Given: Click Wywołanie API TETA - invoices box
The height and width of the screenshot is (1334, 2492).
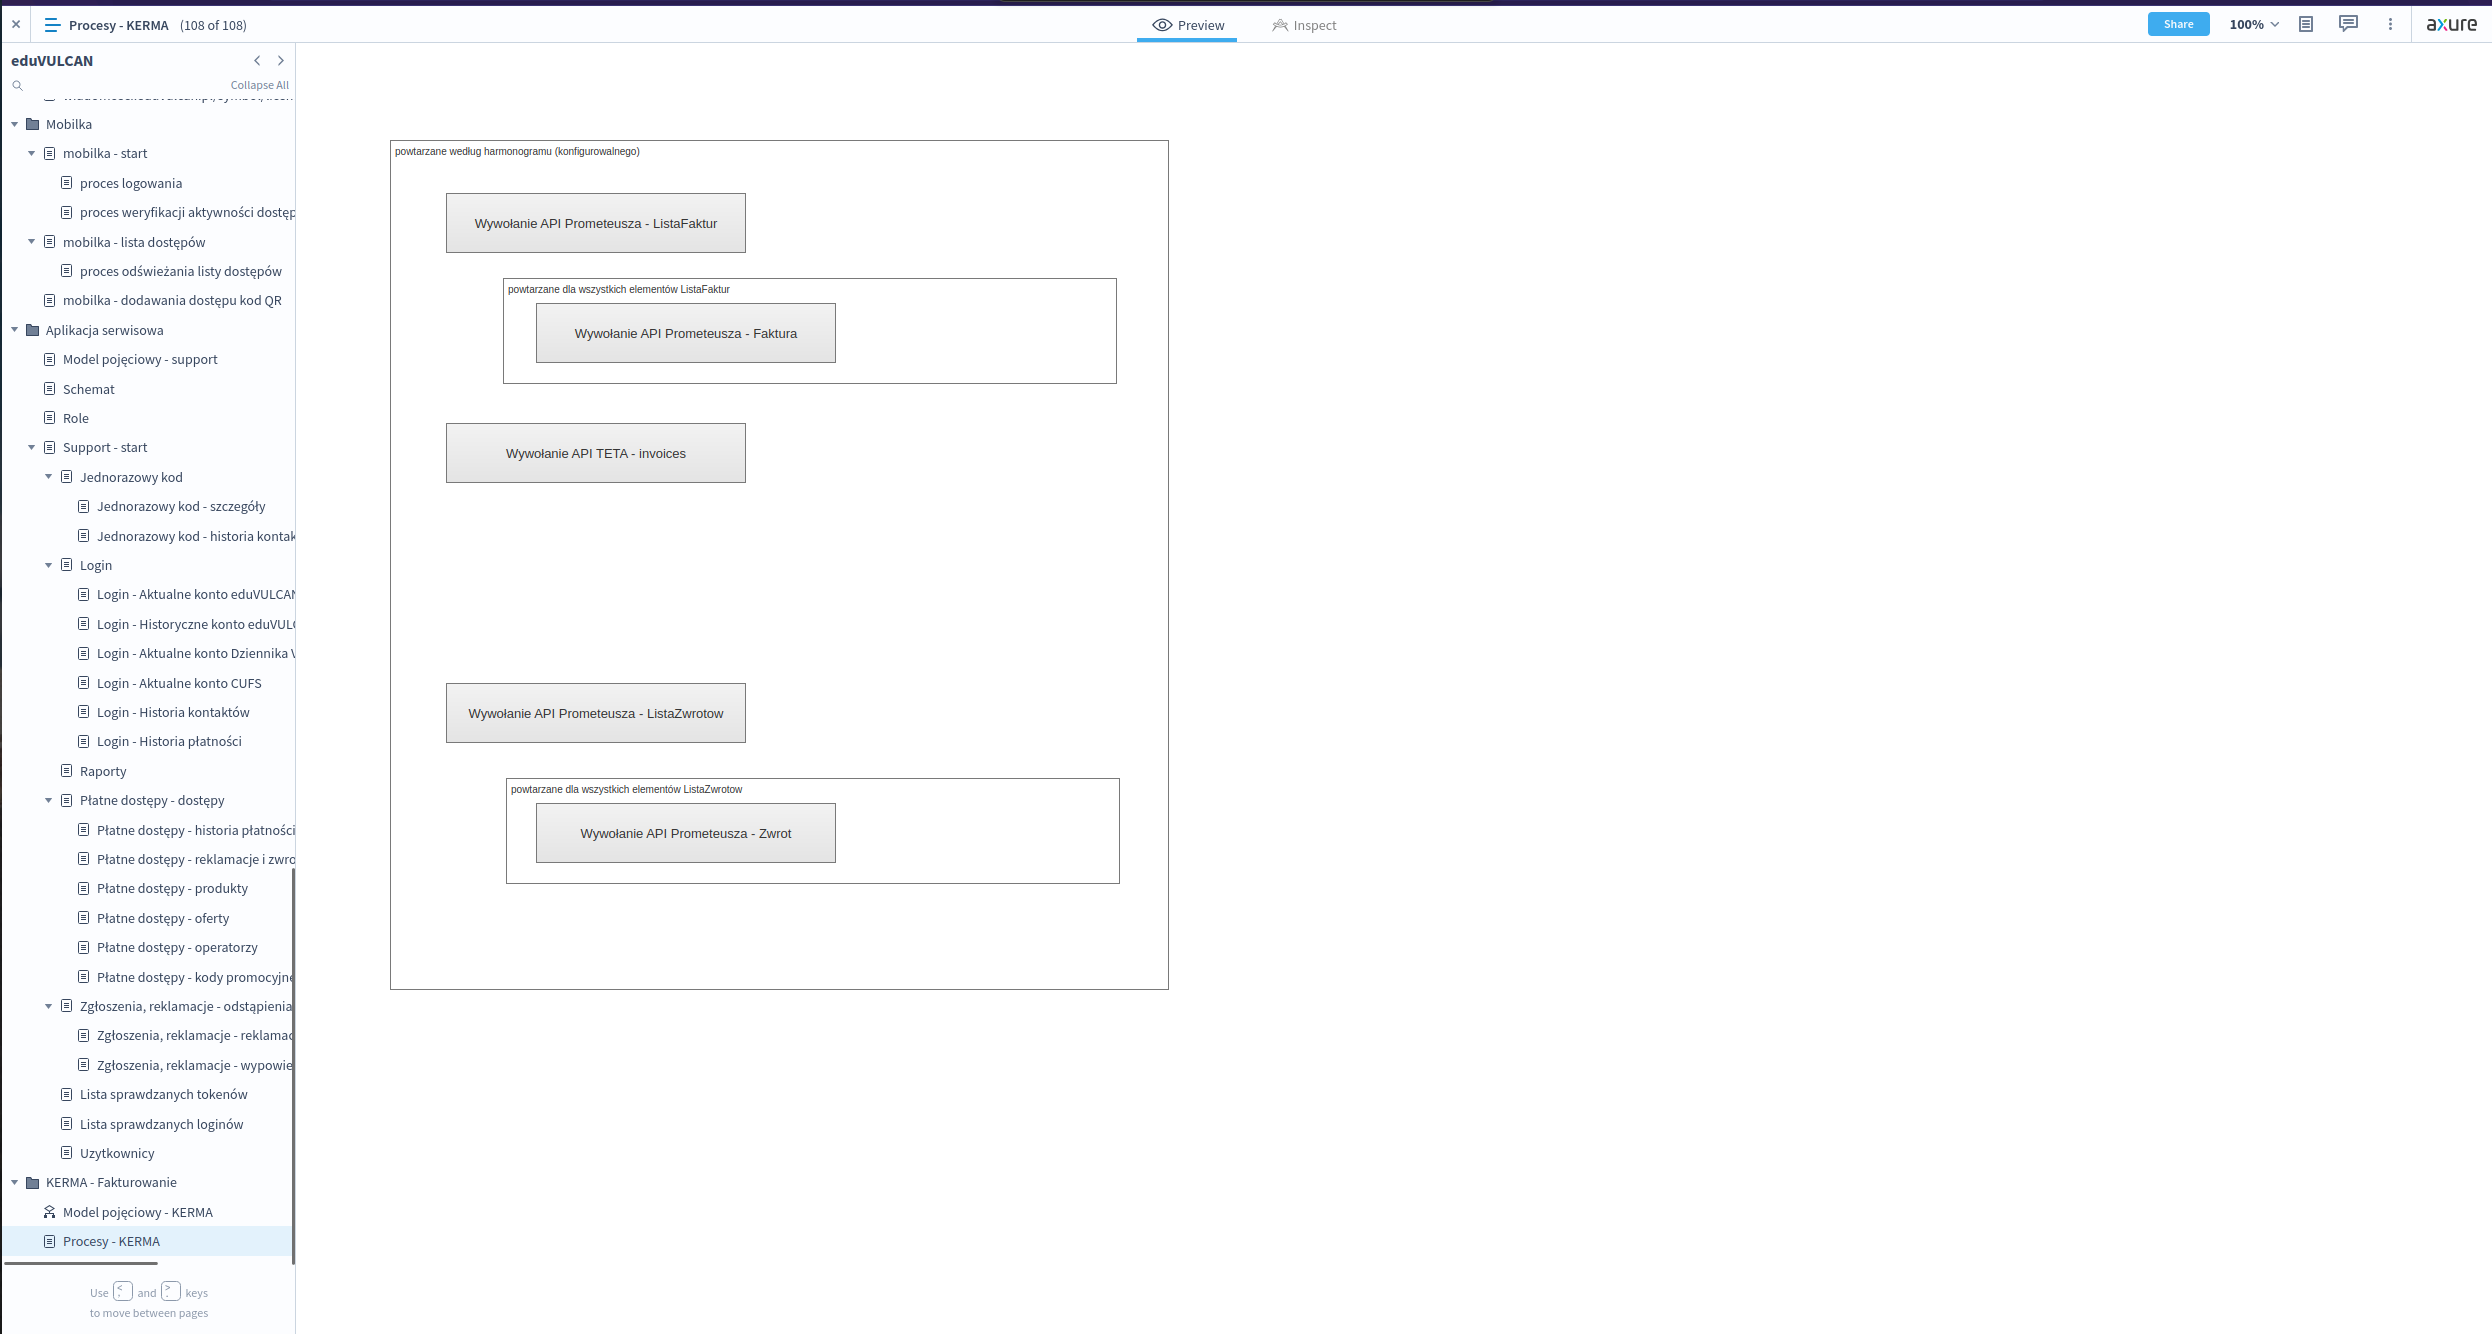Looking at the screenshot, I should (595, 453).
